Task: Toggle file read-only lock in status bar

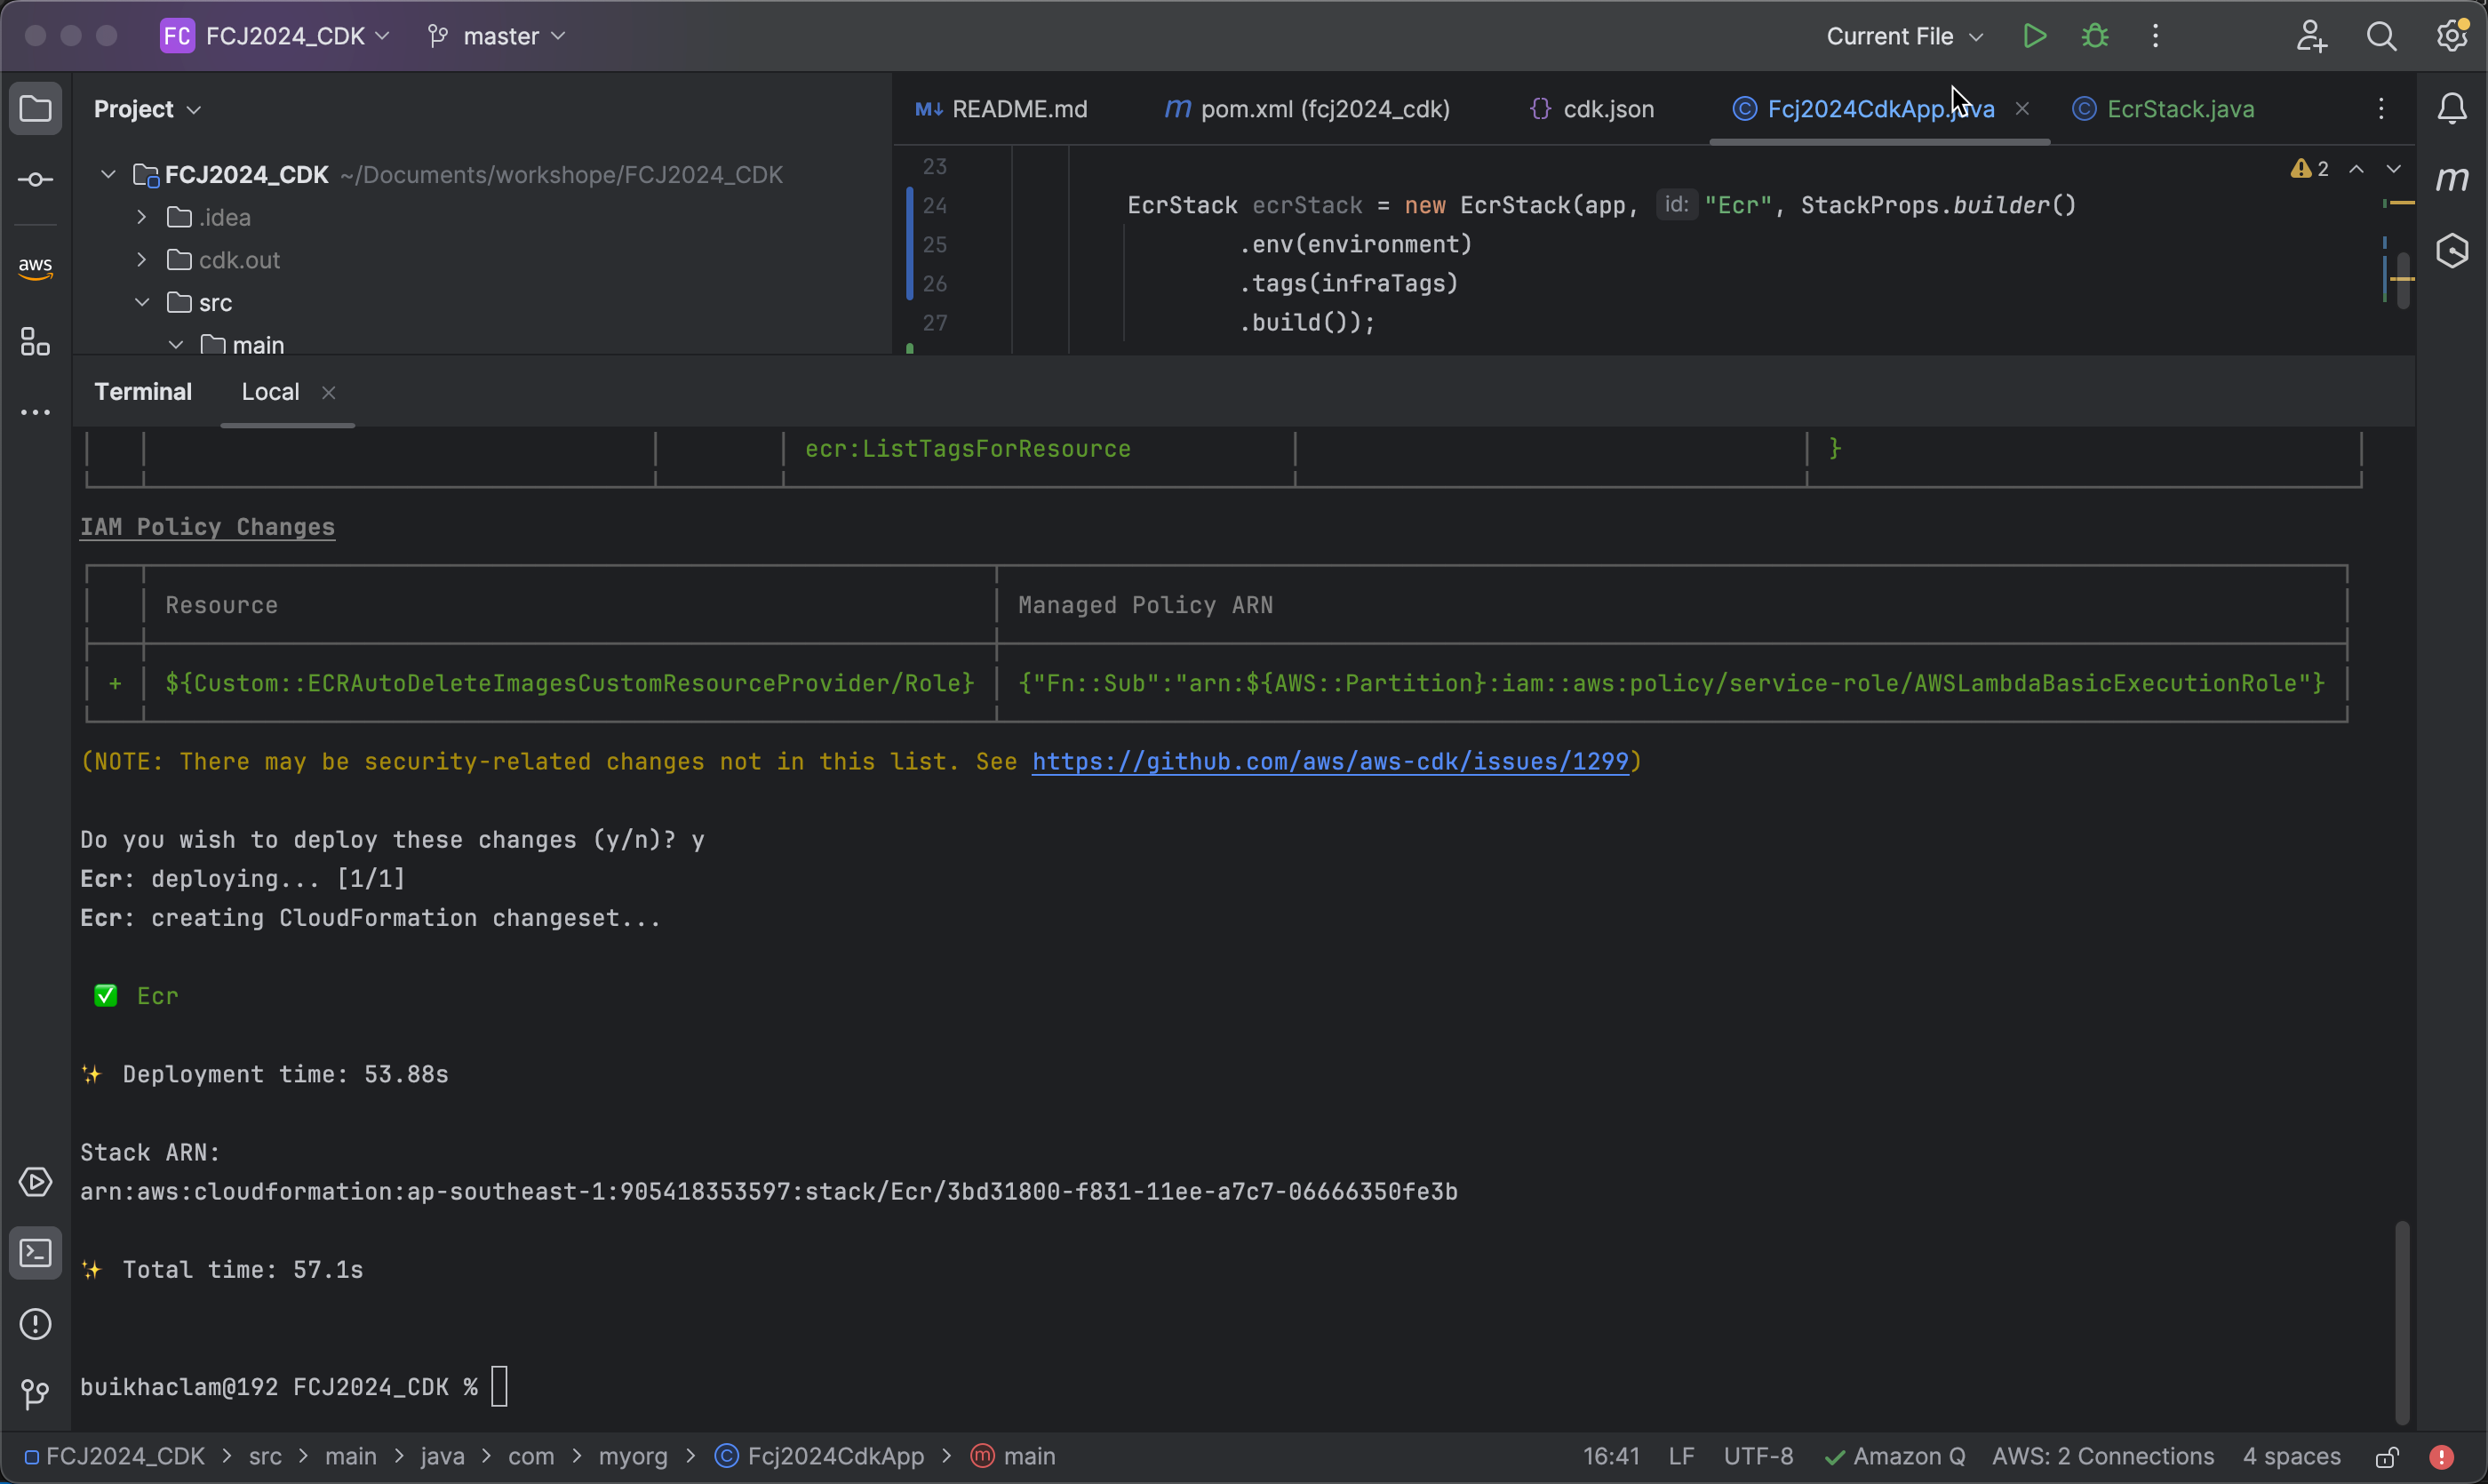Action: point(2387,1457)
